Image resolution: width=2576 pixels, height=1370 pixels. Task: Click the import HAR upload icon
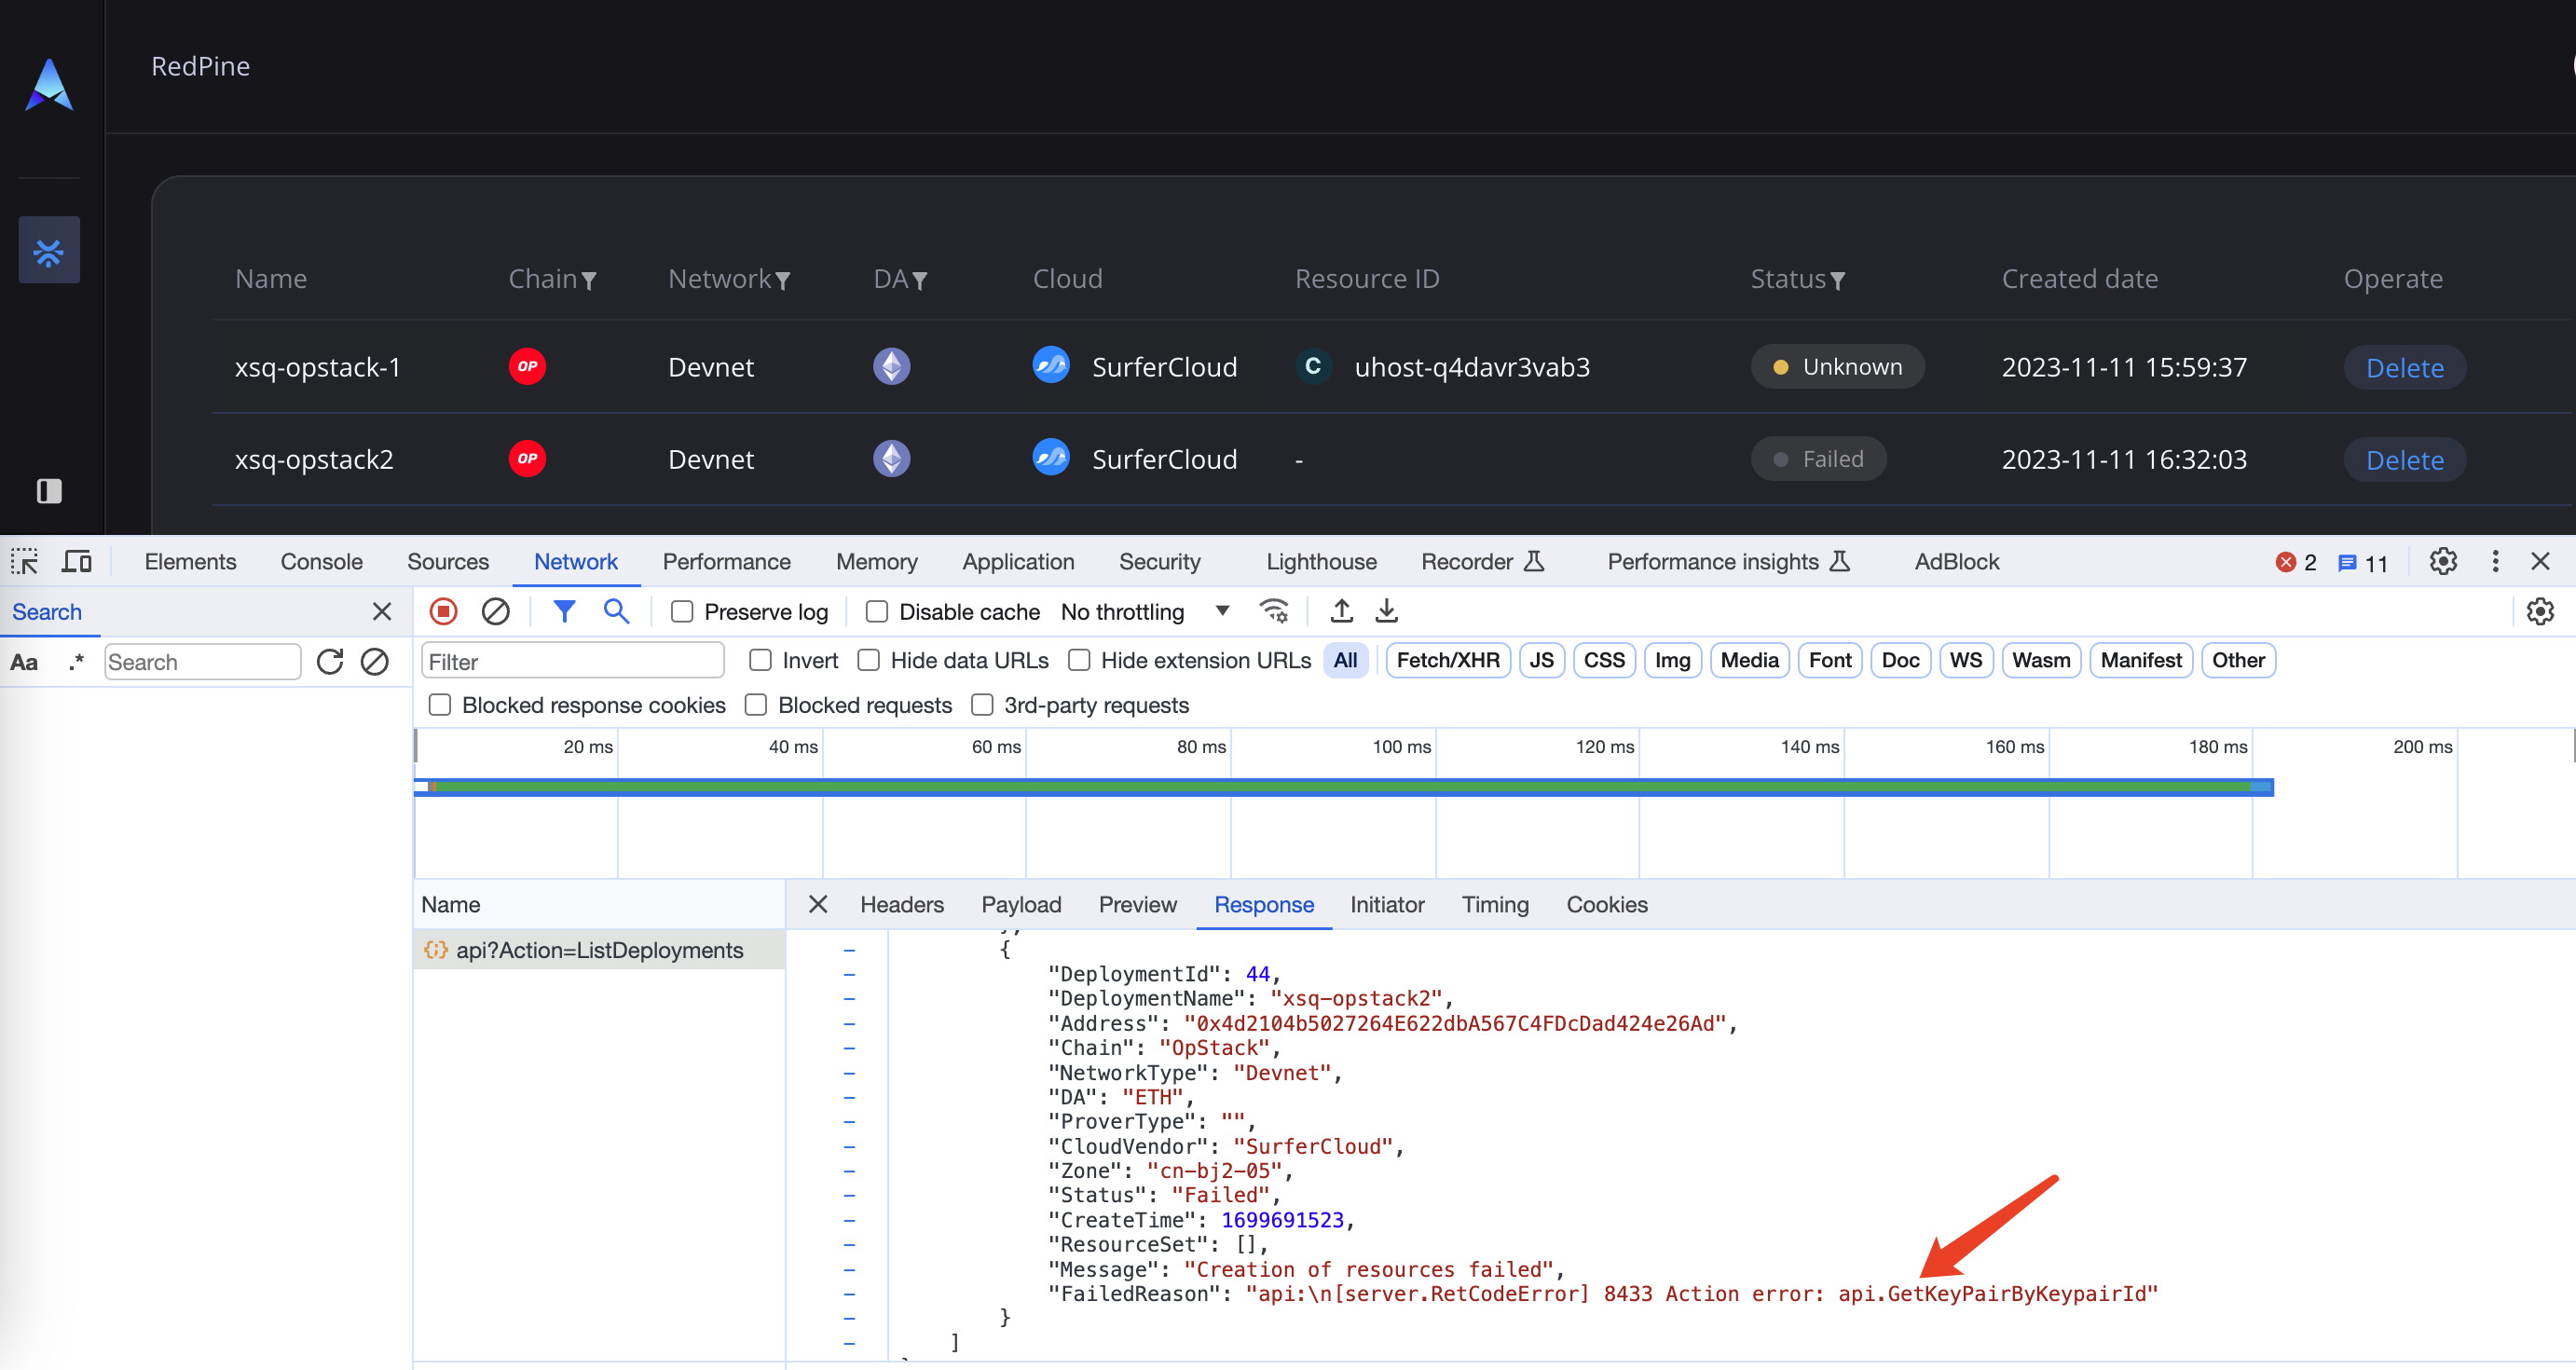point(1341,611)
